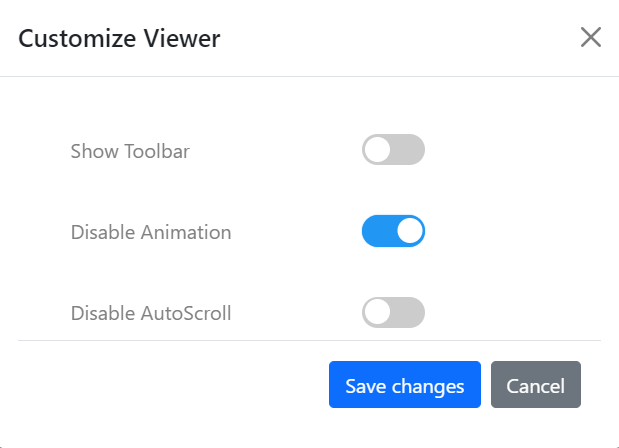Click the Save changes button

[404, 385]
